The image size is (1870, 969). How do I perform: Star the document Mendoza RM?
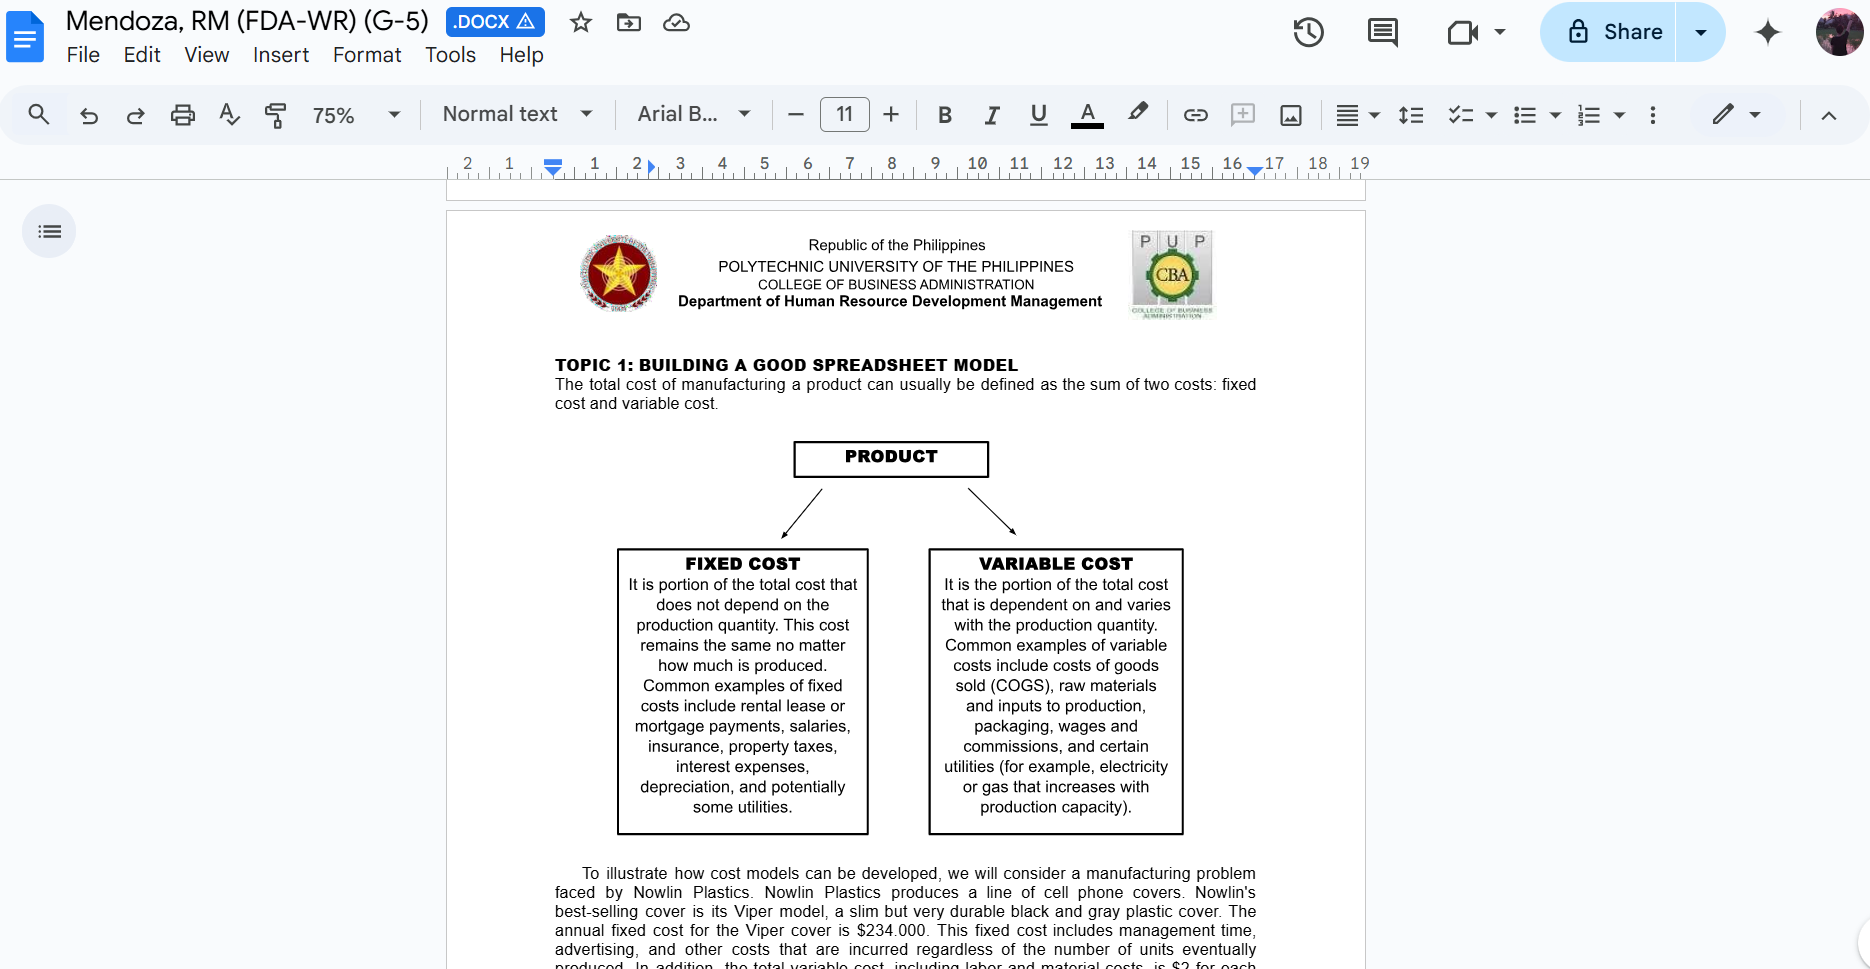[x=580, y=21]
